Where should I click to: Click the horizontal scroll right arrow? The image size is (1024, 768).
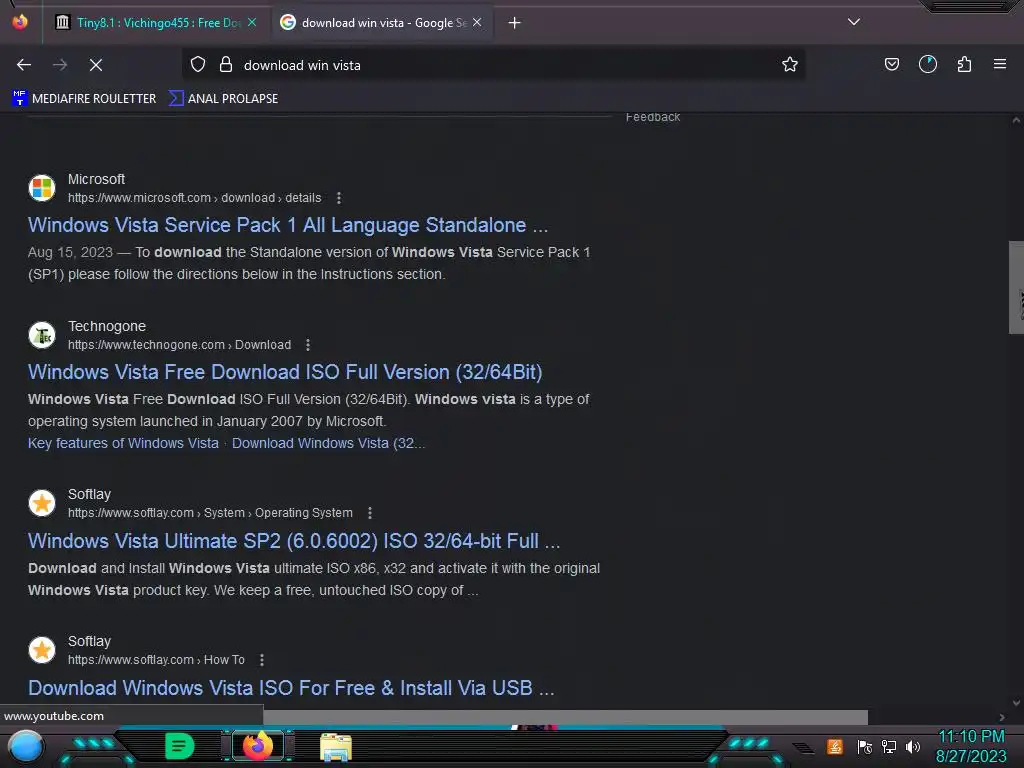click(x=1002, y=717)
